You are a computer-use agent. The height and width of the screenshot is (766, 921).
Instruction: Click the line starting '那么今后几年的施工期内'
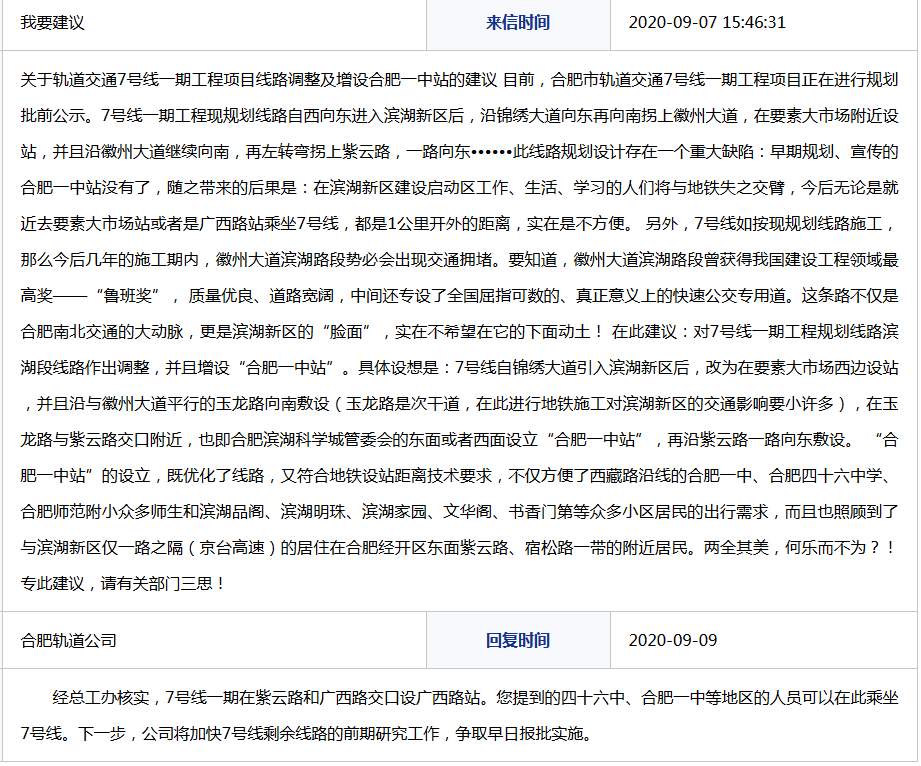click(x=459, y=260)
